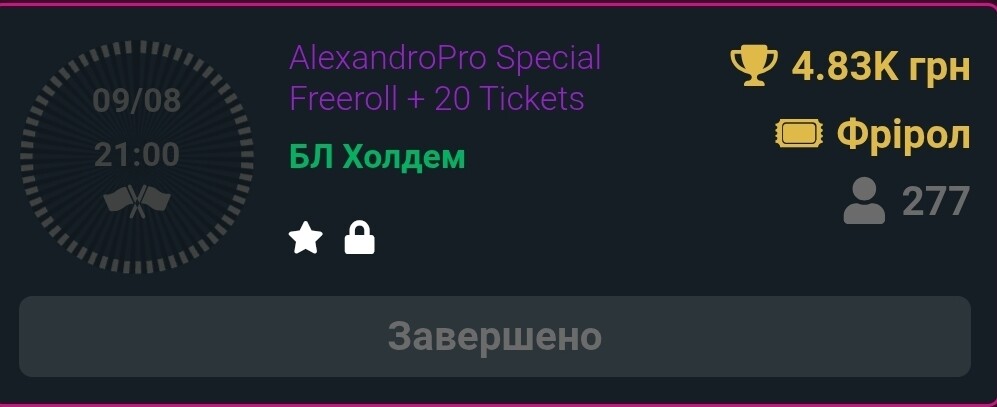Click the 4.83K грн prize pool amount

coord(881,67)
